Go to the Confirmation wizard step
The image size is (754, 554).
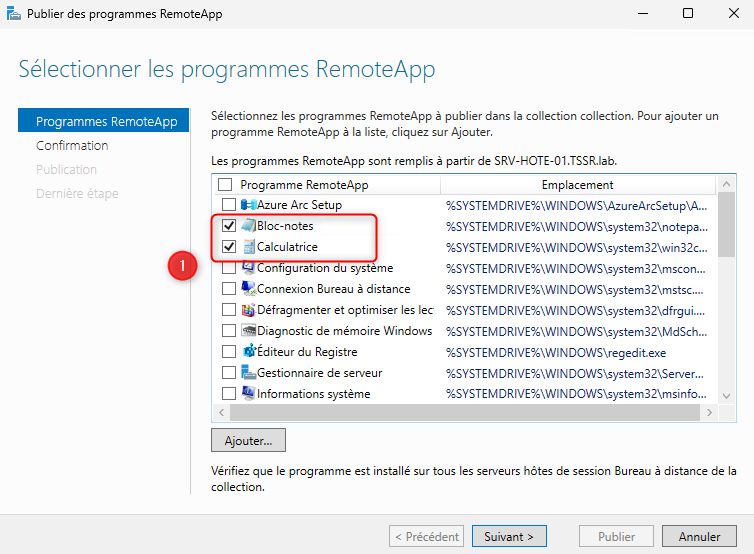[x=72, y=145]
